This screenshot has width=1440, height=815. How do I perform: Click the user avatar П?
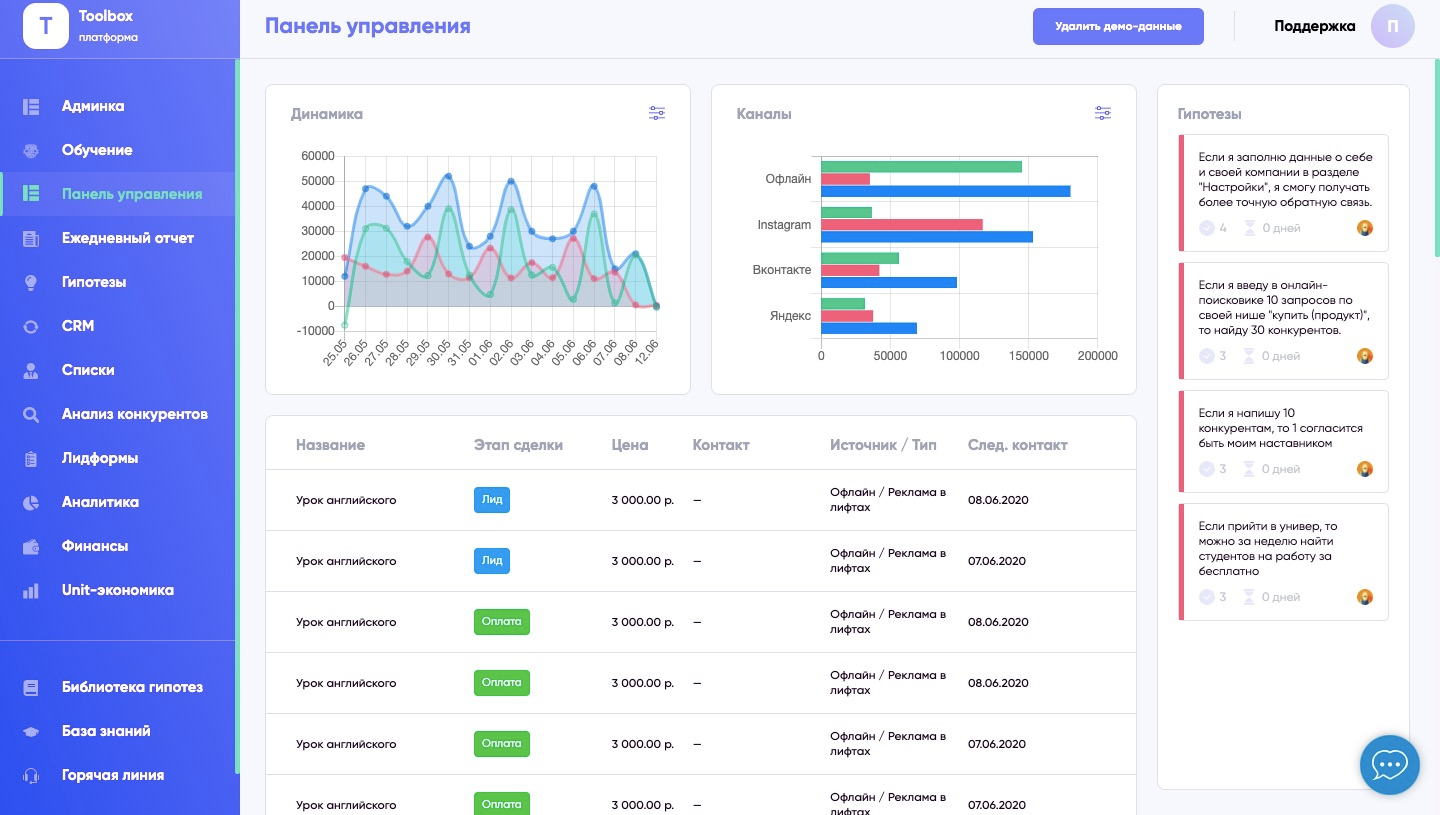1393,26
